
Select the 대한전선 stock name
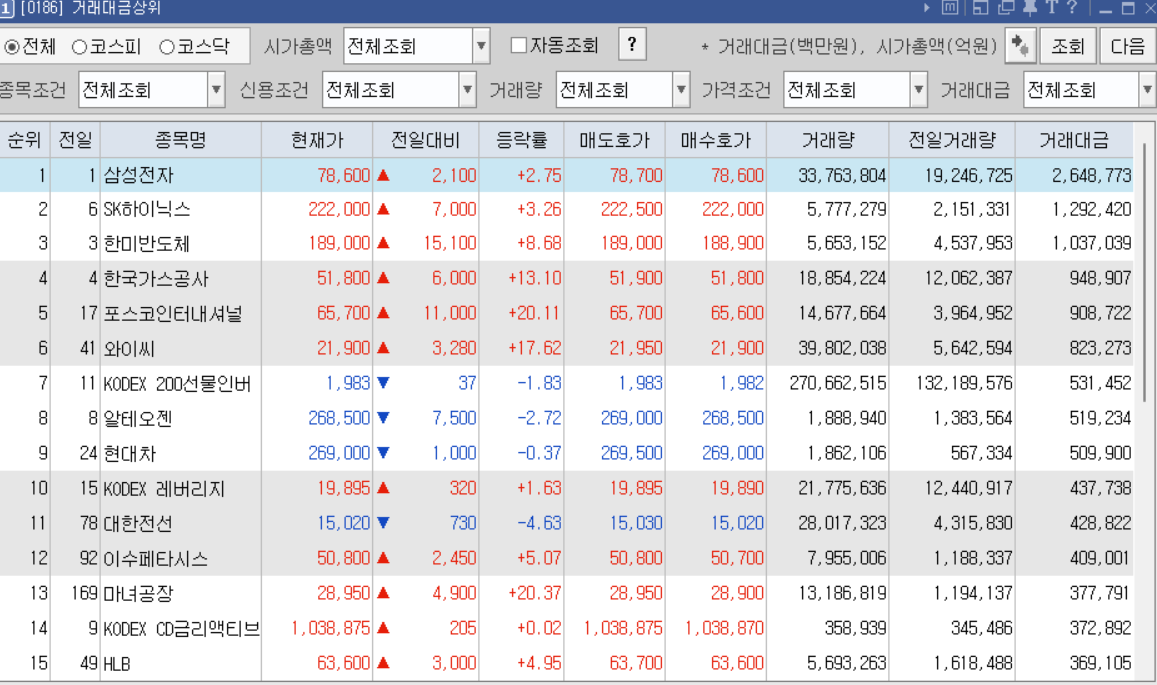(137, 523)
